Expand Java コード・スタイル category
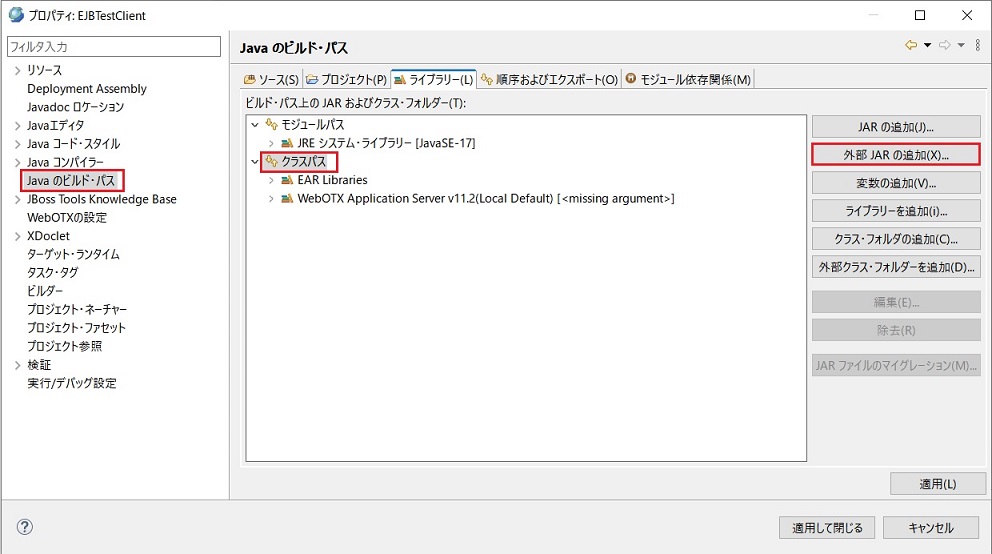Screen dimensions: 992x554 [x=17, y=144]
